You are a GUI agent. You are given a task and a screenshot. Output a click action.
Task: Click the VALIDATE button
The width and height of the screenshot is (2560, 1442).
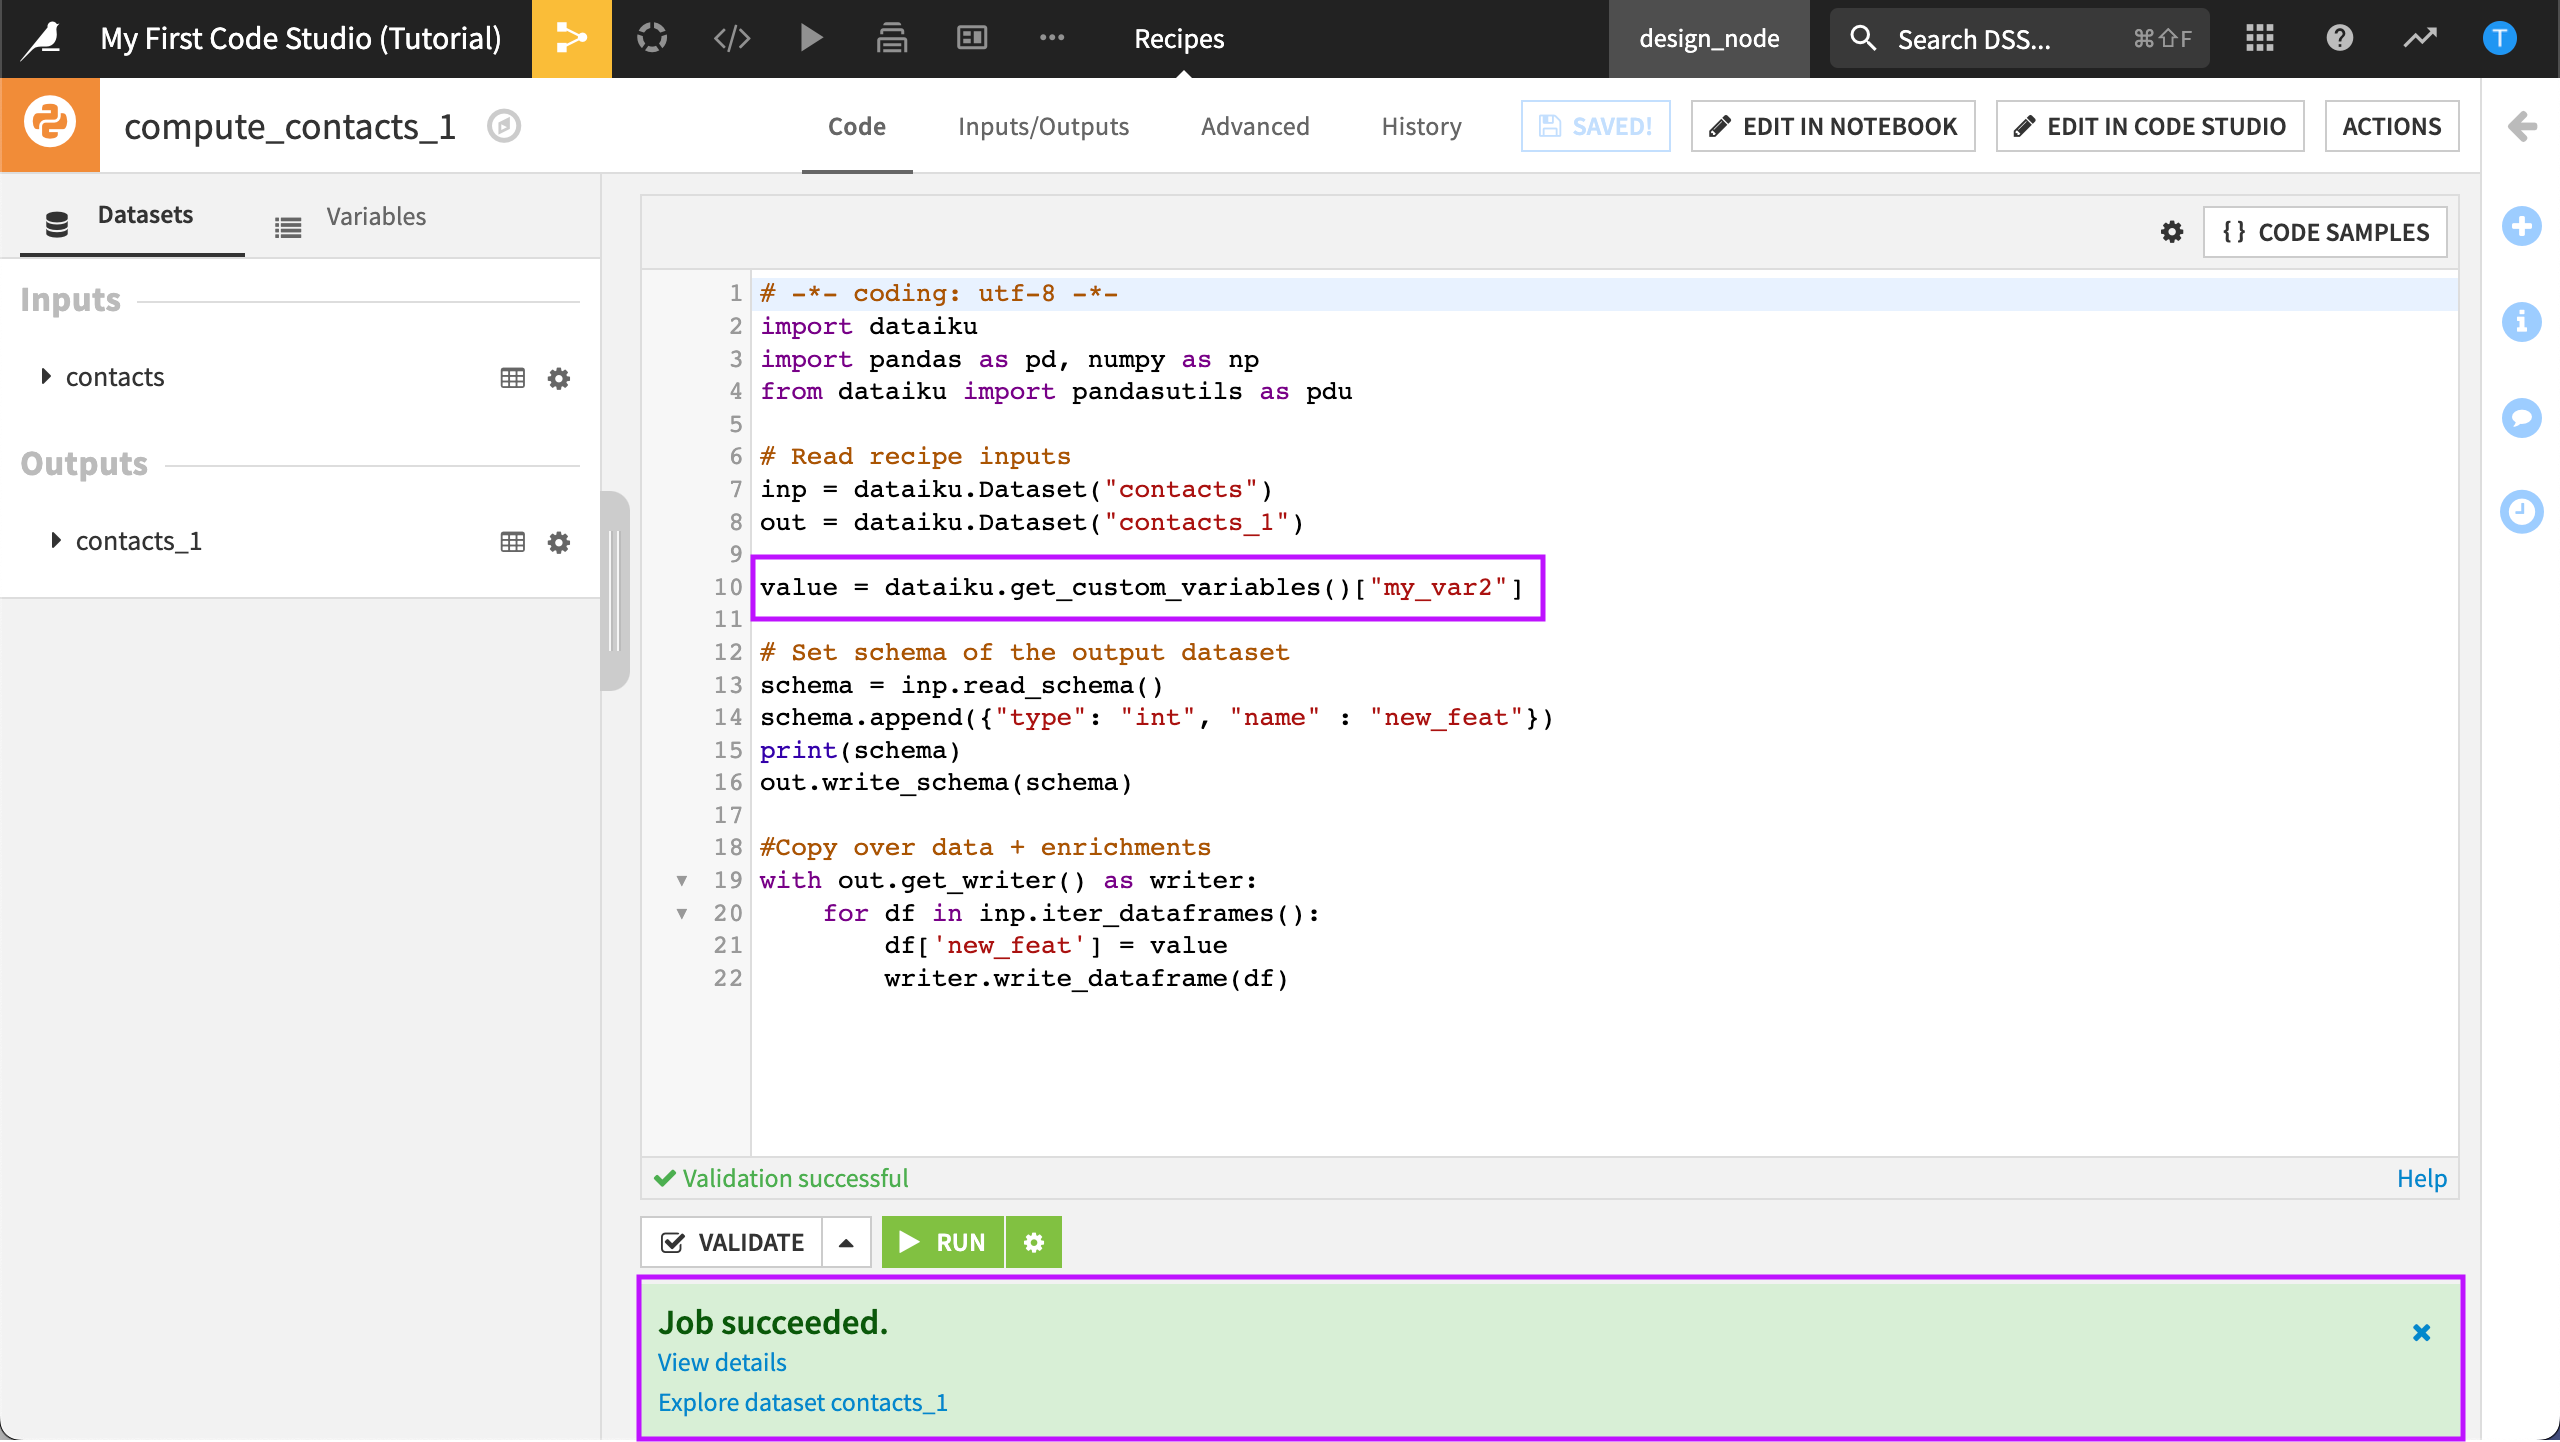[x=732, y=1242]
